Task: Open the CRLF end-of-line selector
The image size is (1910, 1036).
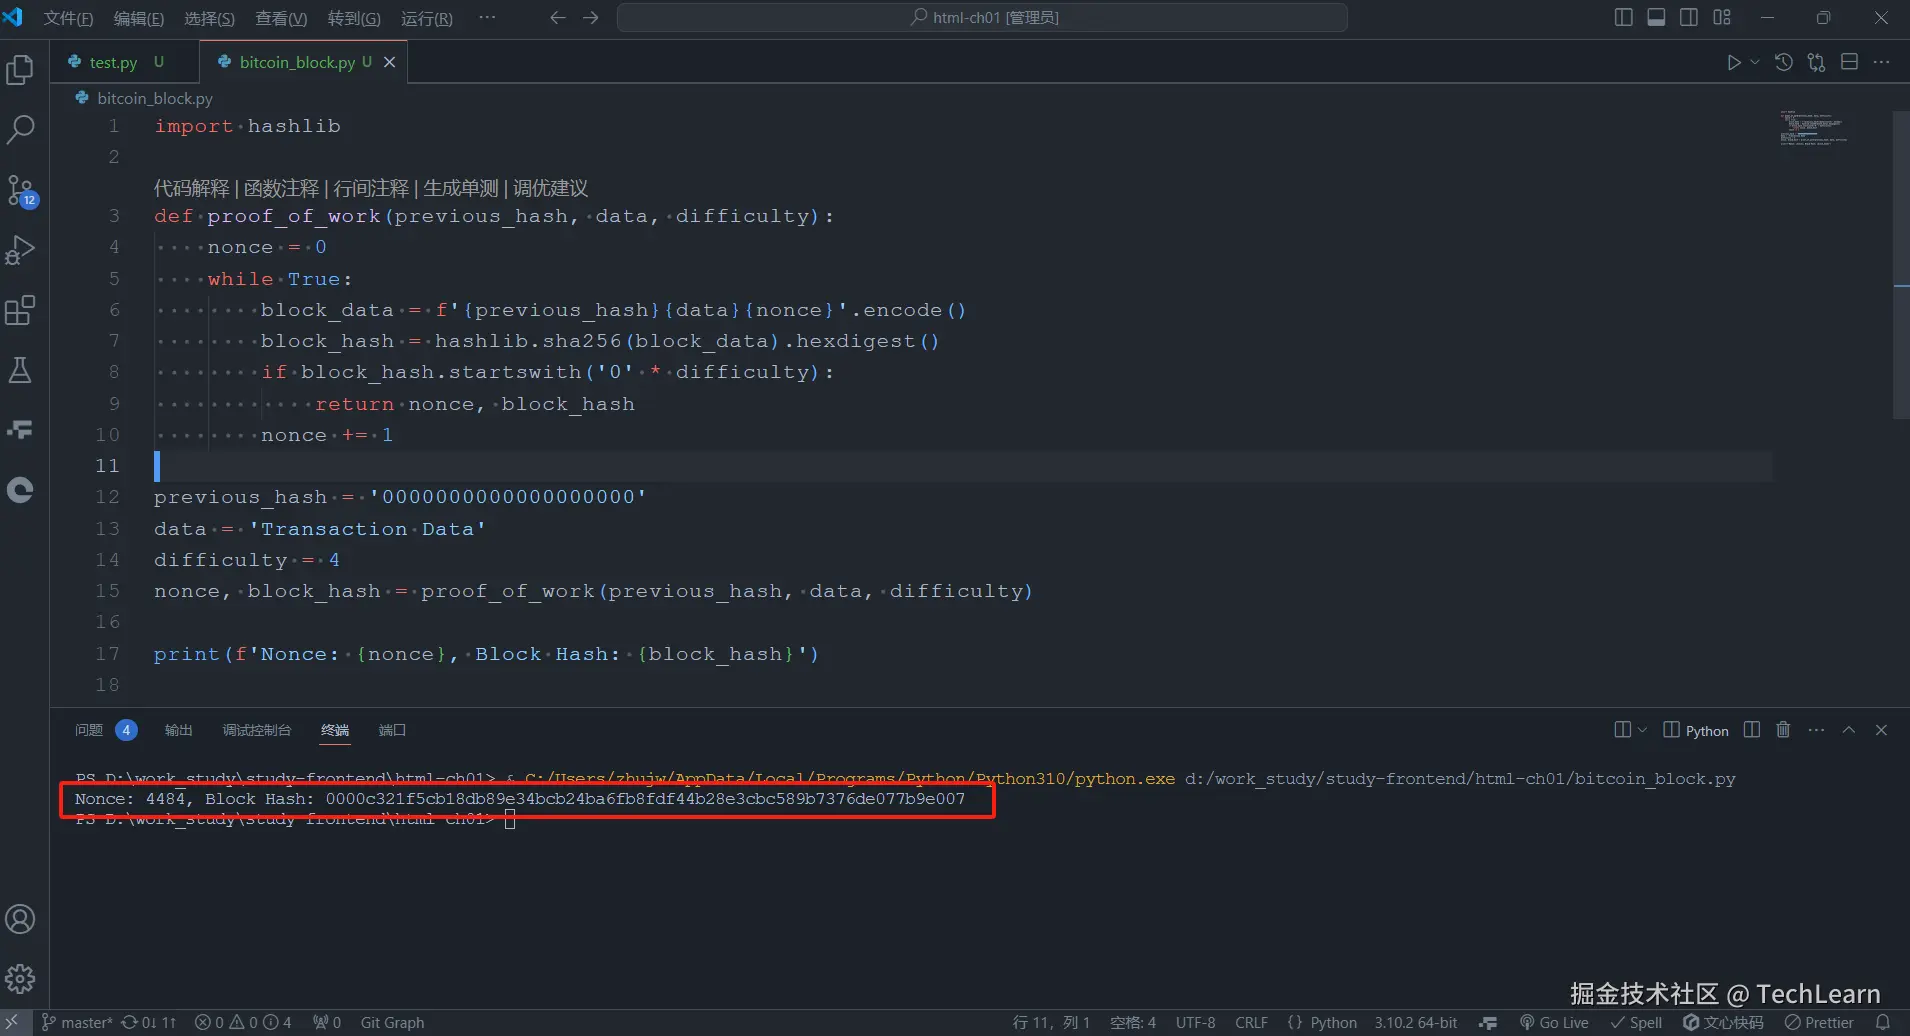Action: [1251, 1022]
